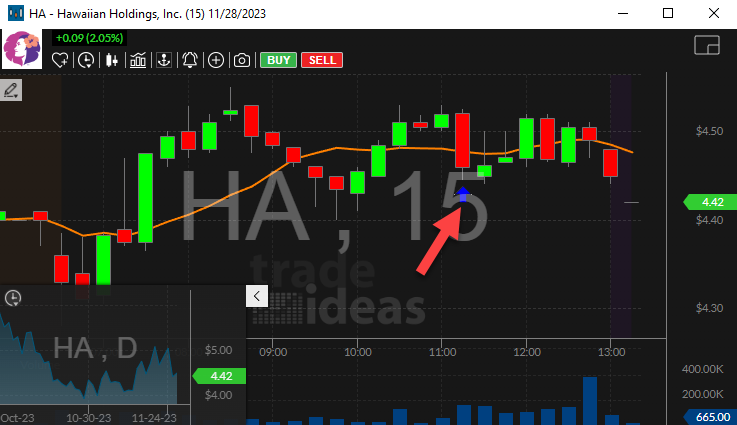This screenshot has height=425, width=737.
Task: Take a chart snapshot with camera icon
Action: click(x=241, y=60)
